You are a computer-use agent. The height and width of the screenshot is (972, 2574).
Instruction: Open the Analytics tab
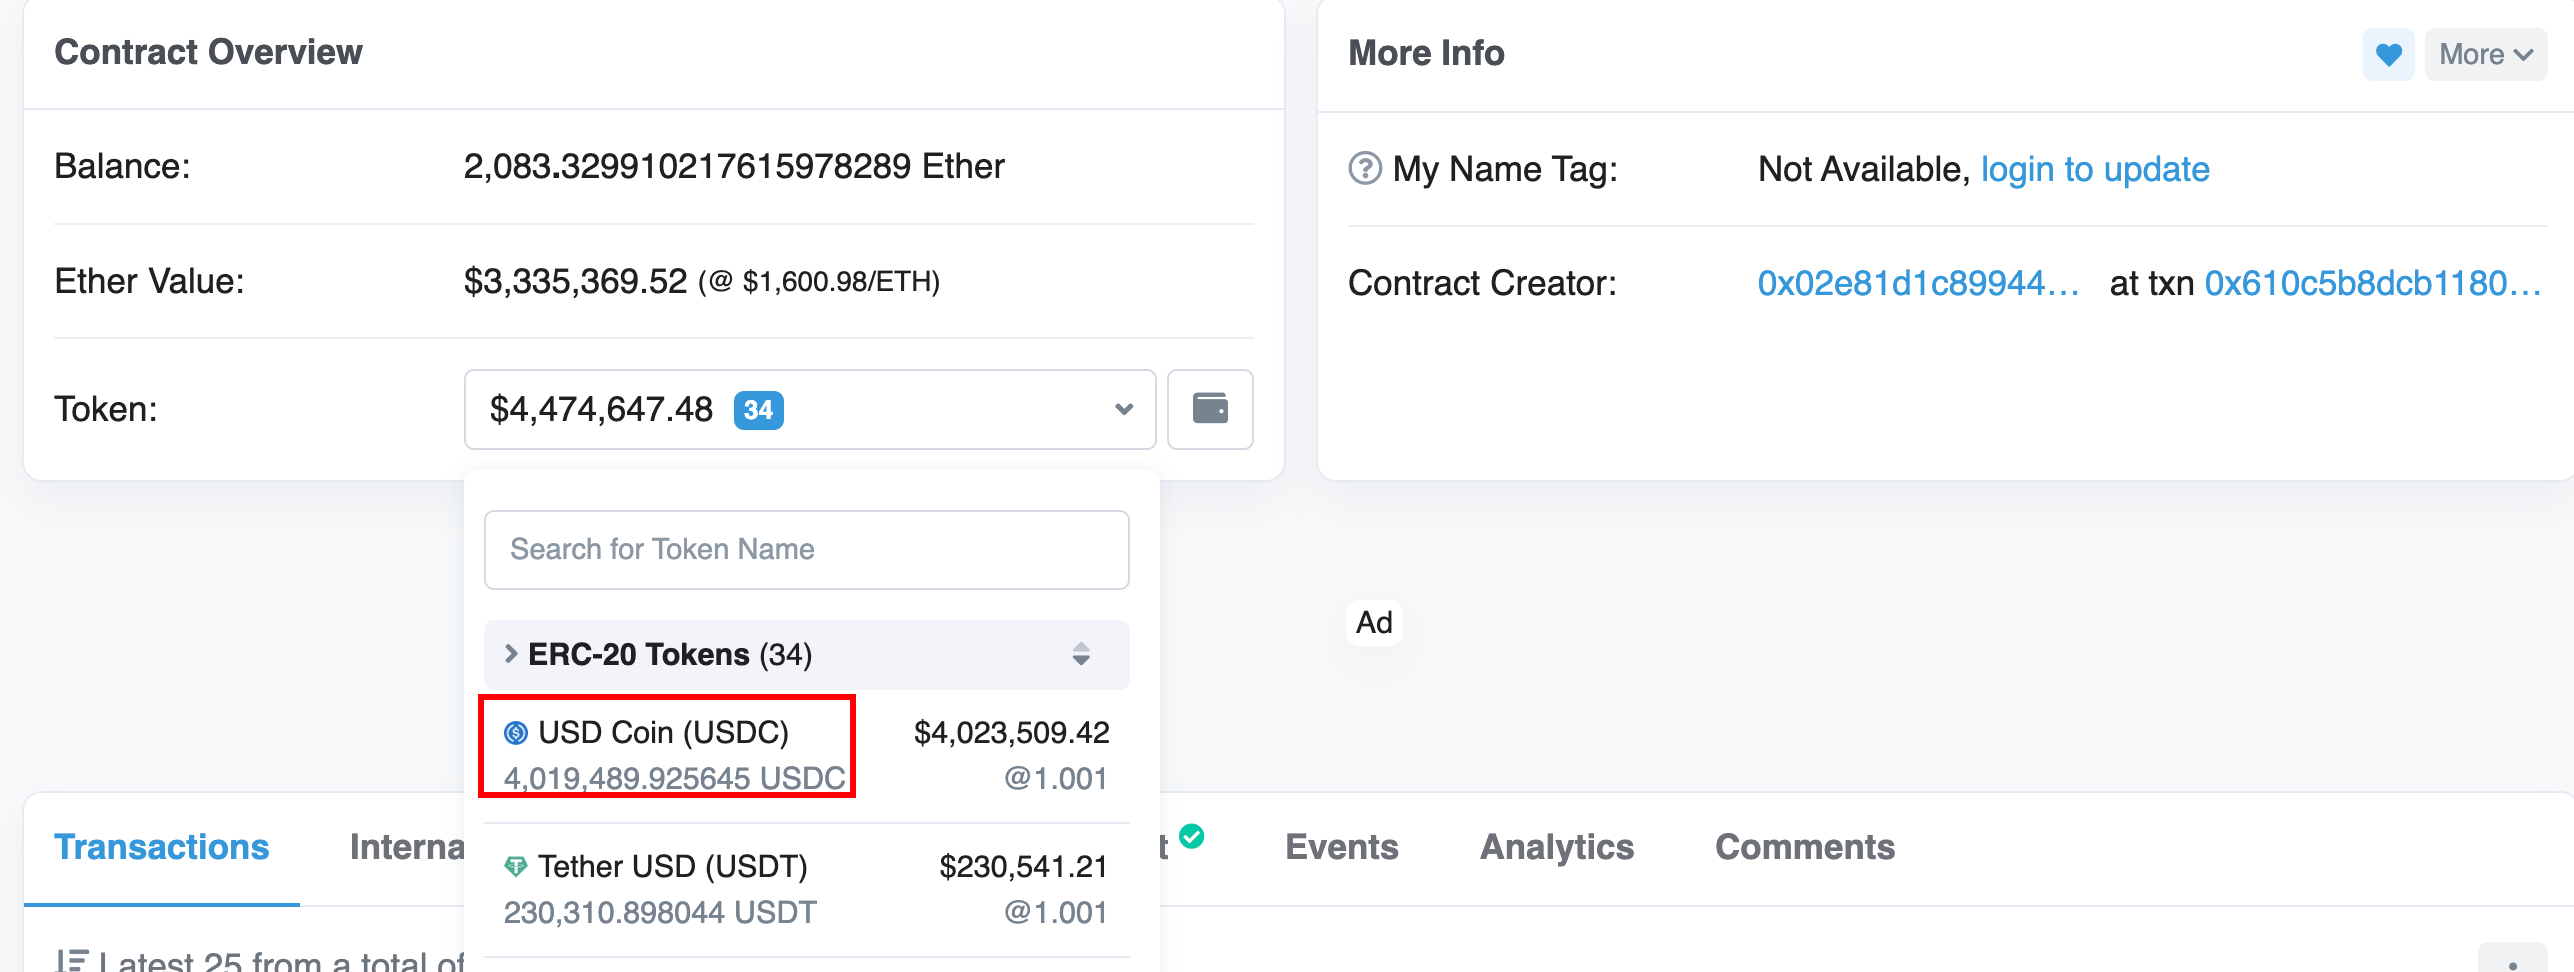point(1556,847)
